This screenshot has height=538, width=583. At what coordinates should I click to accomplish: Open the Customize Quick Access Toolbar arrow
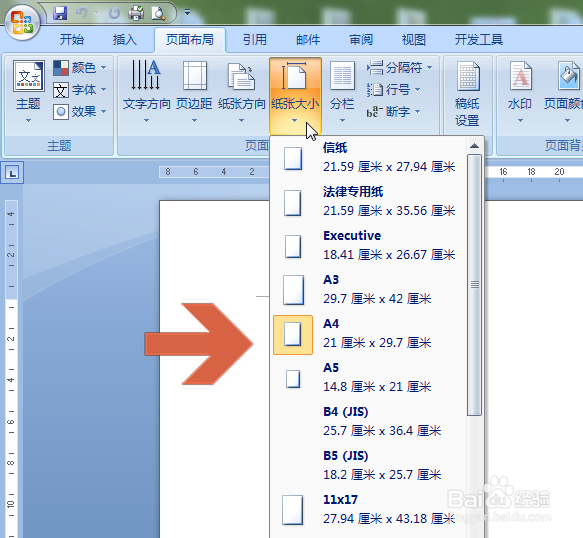tap(187, 13)
